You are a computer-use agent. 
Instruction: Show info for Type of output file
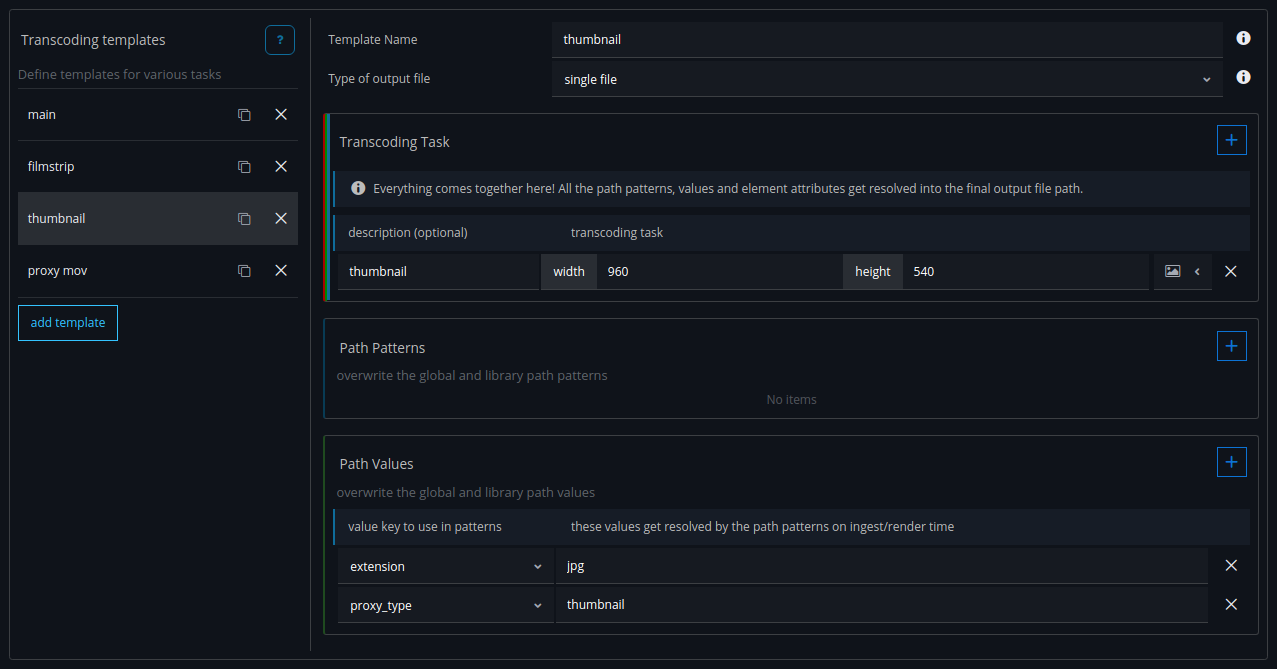click(1243, 78)
